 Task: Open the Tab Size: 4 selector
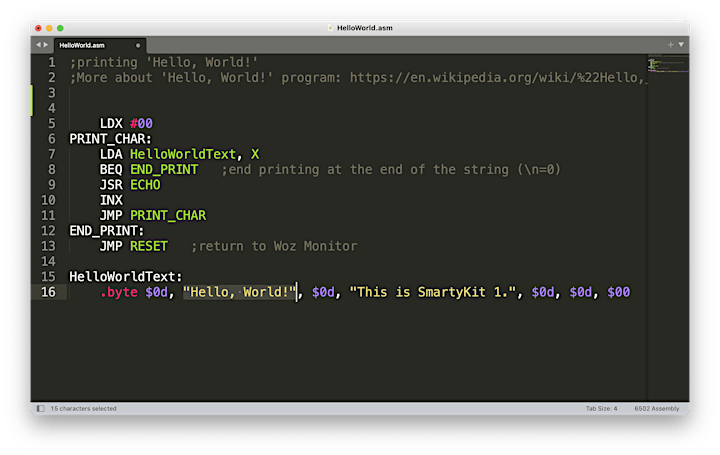point(601,408)
